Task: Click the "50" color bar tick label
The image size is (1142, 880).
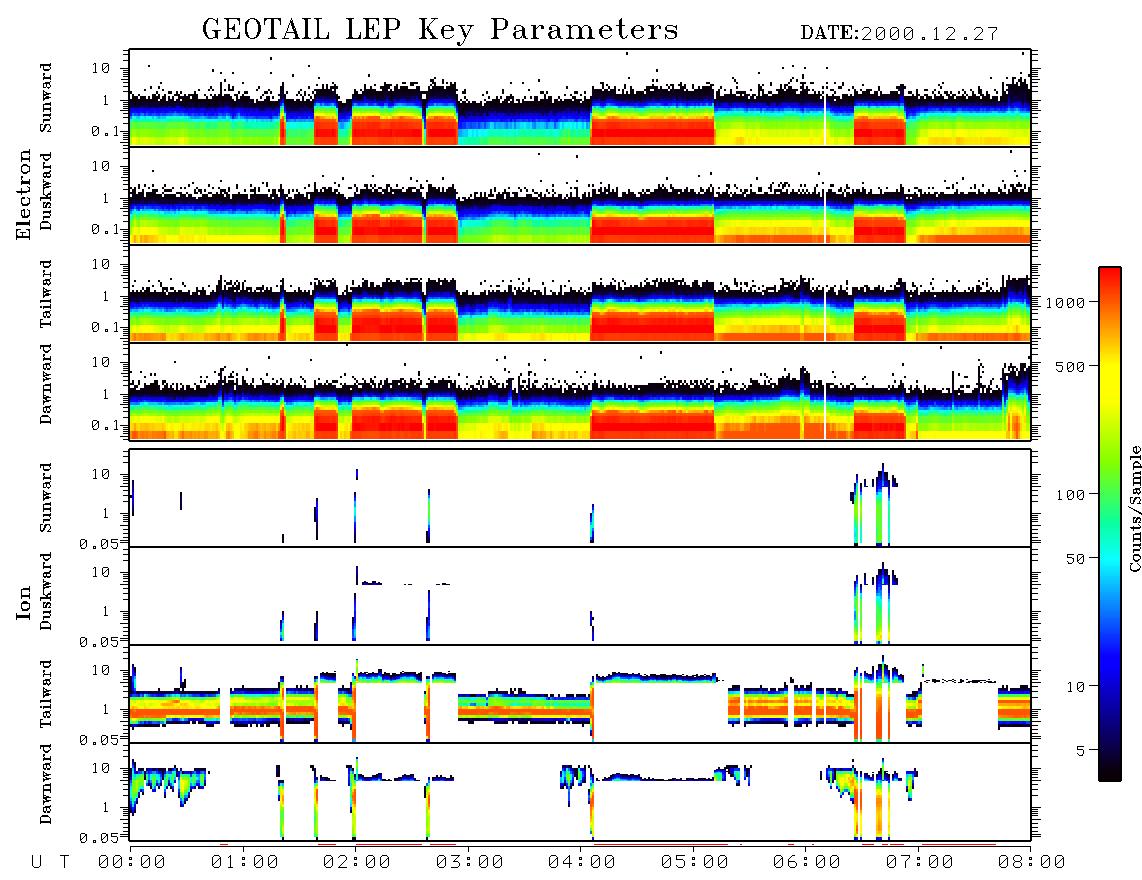Action: click(1075, 559)
